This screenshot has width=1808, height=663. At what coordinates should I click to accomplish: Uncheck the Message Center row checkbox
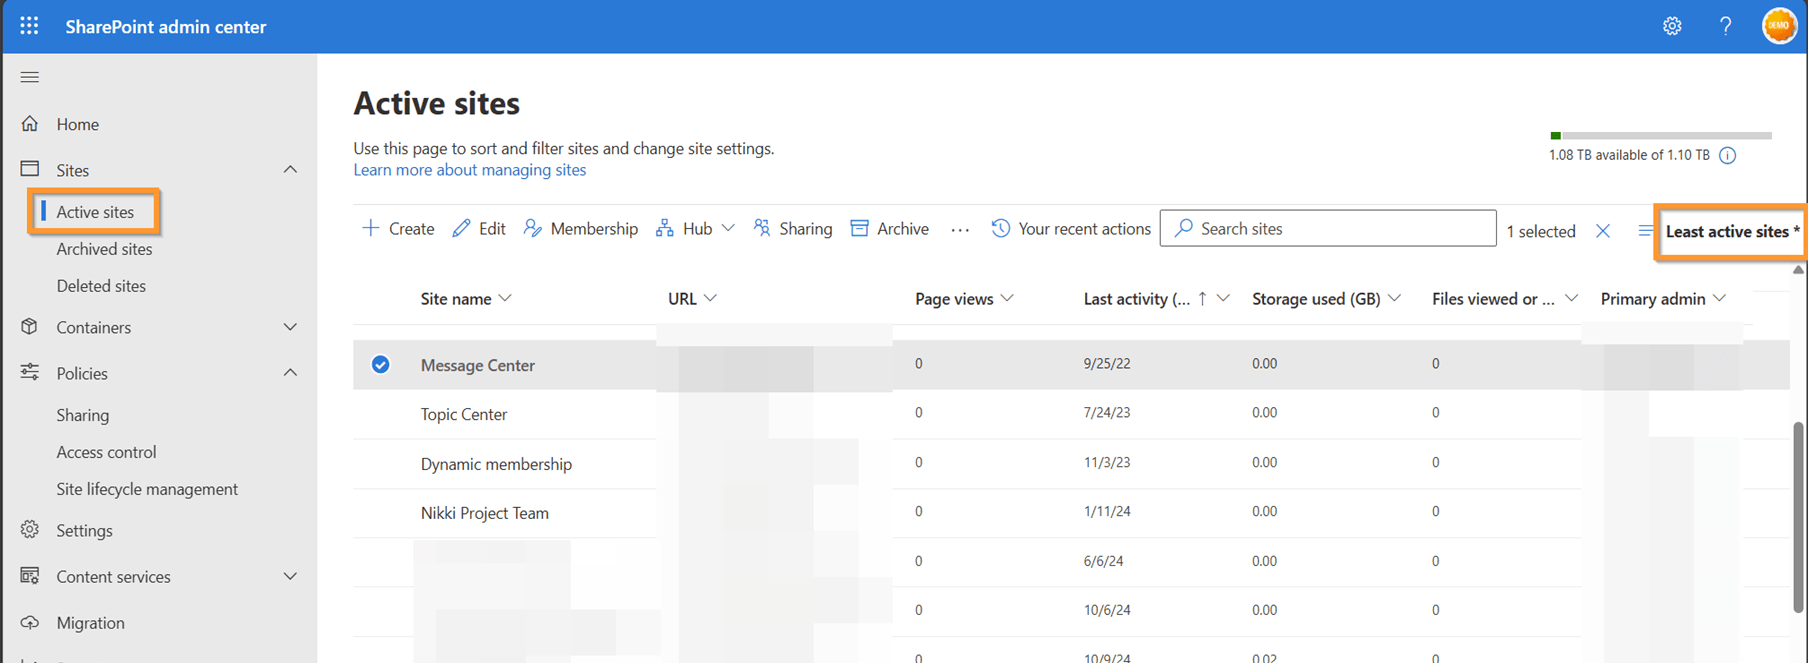click(x=380, y=365)
